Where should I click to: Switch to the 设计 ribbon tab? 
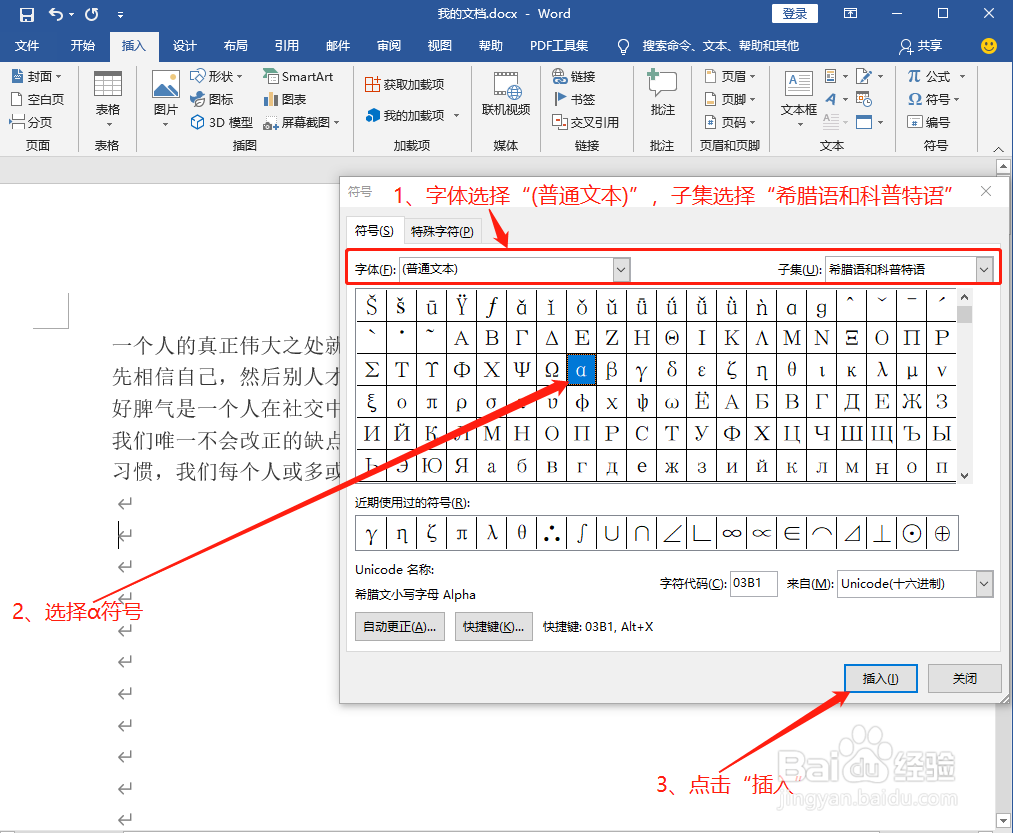(x=184, y=46)
